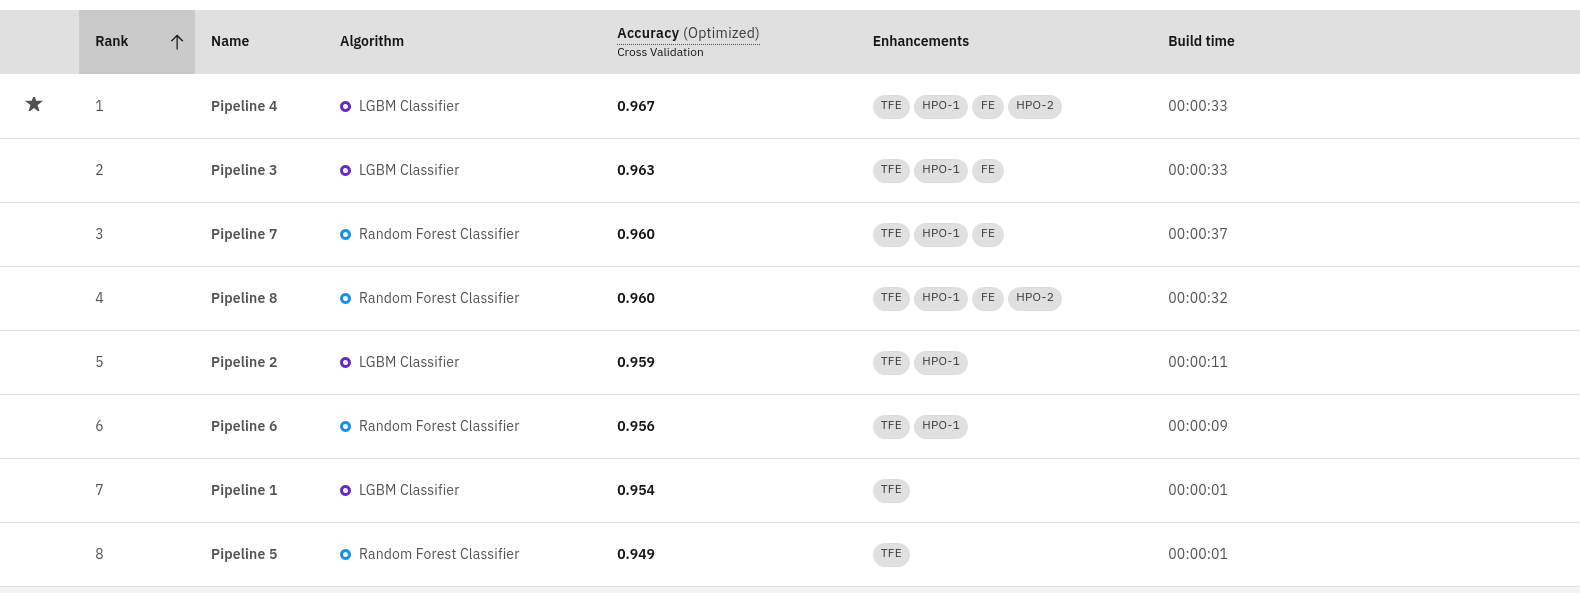Open the TFE enhancement tag on Pipeline 1
Image resolution: width=1580 pixels, height=593 pixels.
[x=890, y=490]
